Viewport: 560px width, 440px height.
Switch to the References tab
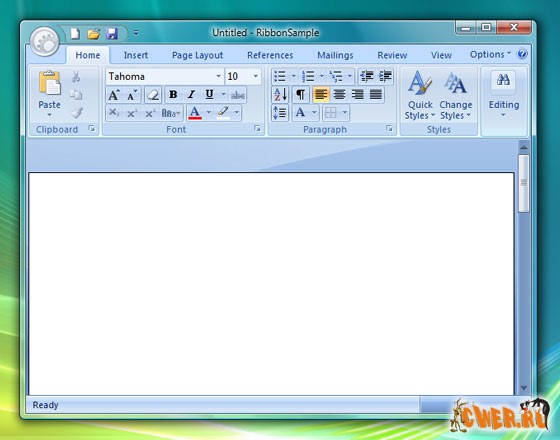pos(270,55)
